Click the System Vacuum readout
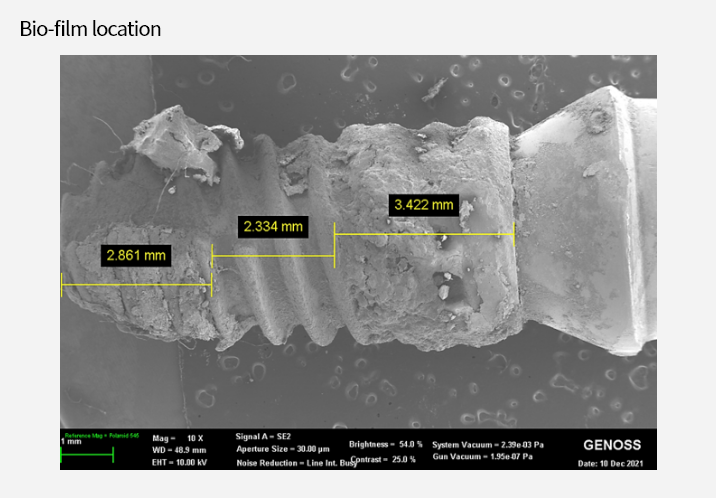716x498 pixels. click(x=489, y=443)
